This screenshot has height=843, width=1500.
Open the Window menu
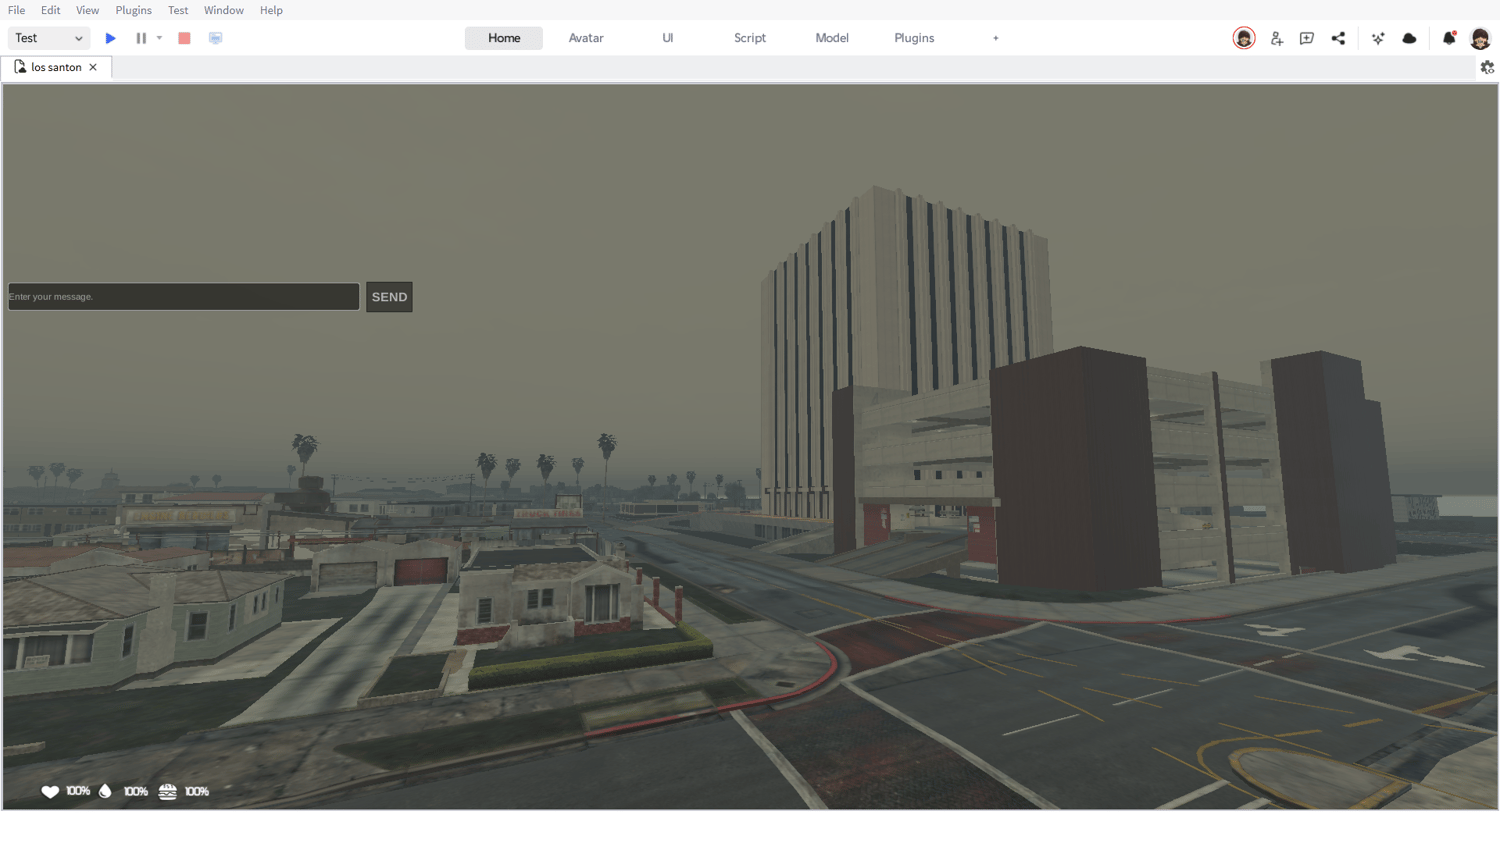pyautogui.click(x=224, y=10)
